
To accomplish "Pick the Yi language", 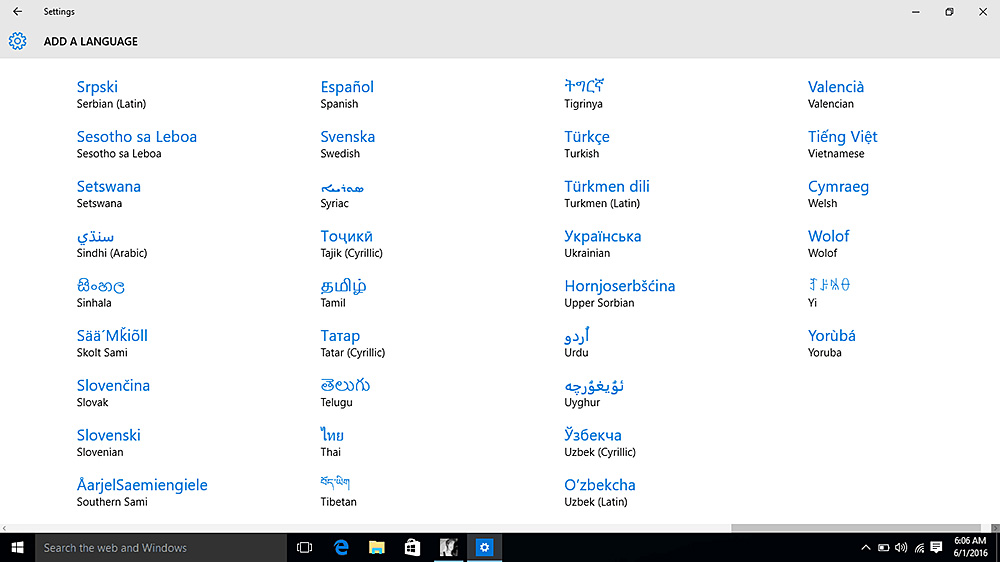I will coord(828,293).
